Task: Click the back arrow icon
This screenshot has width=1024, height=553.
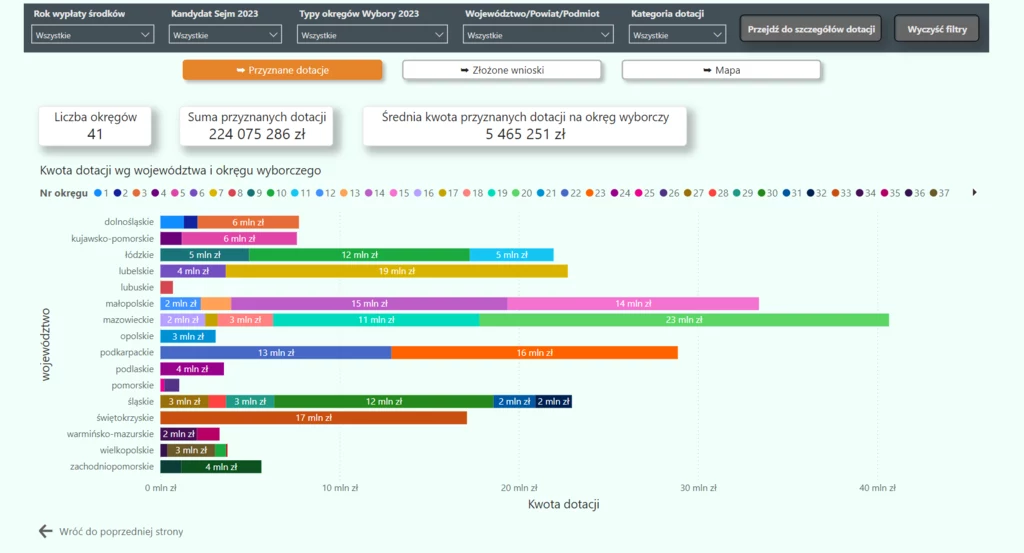Action: [45, 531]
